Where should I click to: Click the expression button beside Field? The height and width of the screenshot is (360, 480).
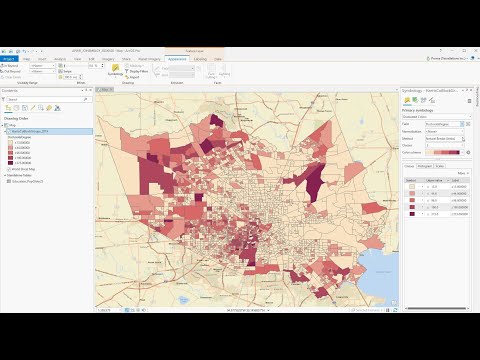[468, 124]
